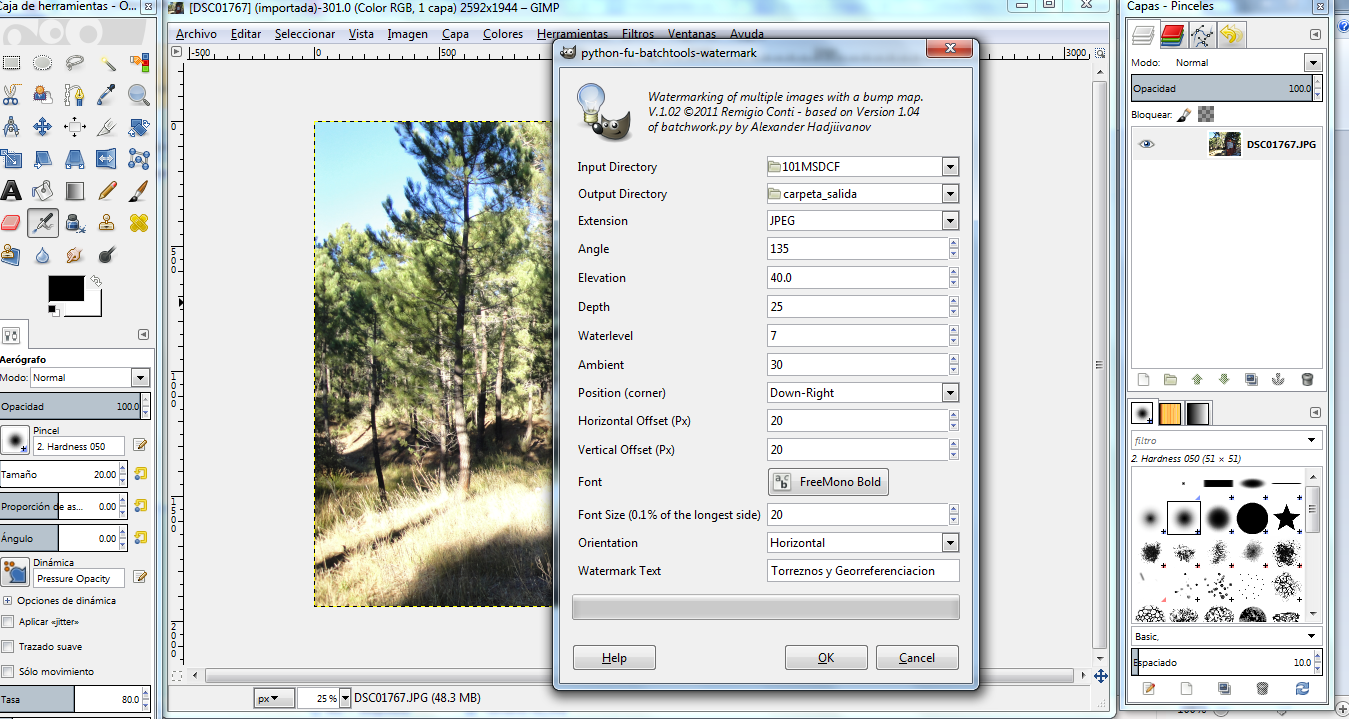Check the Trazado suave option
1349x719 pixels.
(x=9, y=647)
